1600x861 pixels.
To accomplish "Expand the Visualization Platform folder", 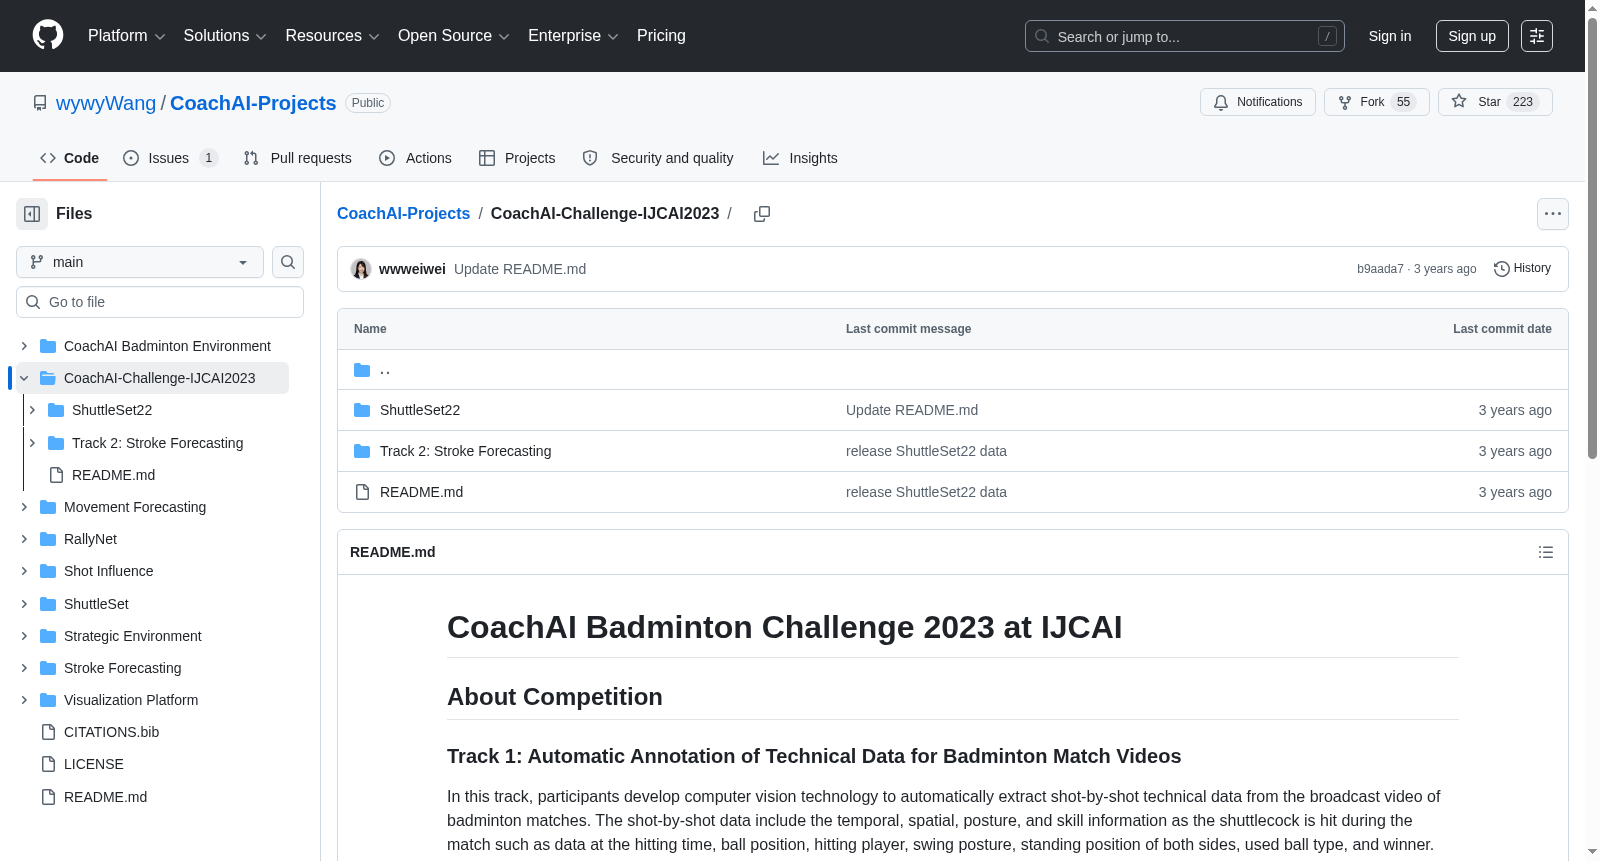I will tap(24, 700).
